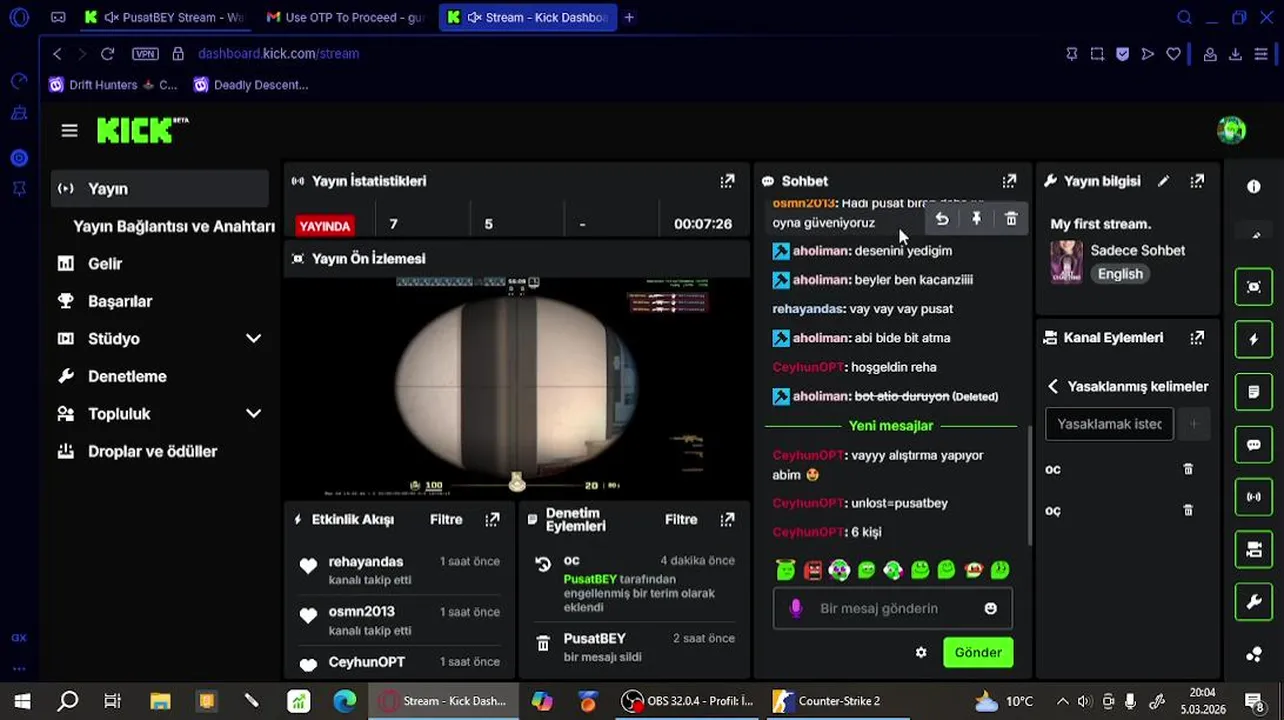Edit stream info with pencil icon
1284x720 pixels.
[x=1163, y=181]
